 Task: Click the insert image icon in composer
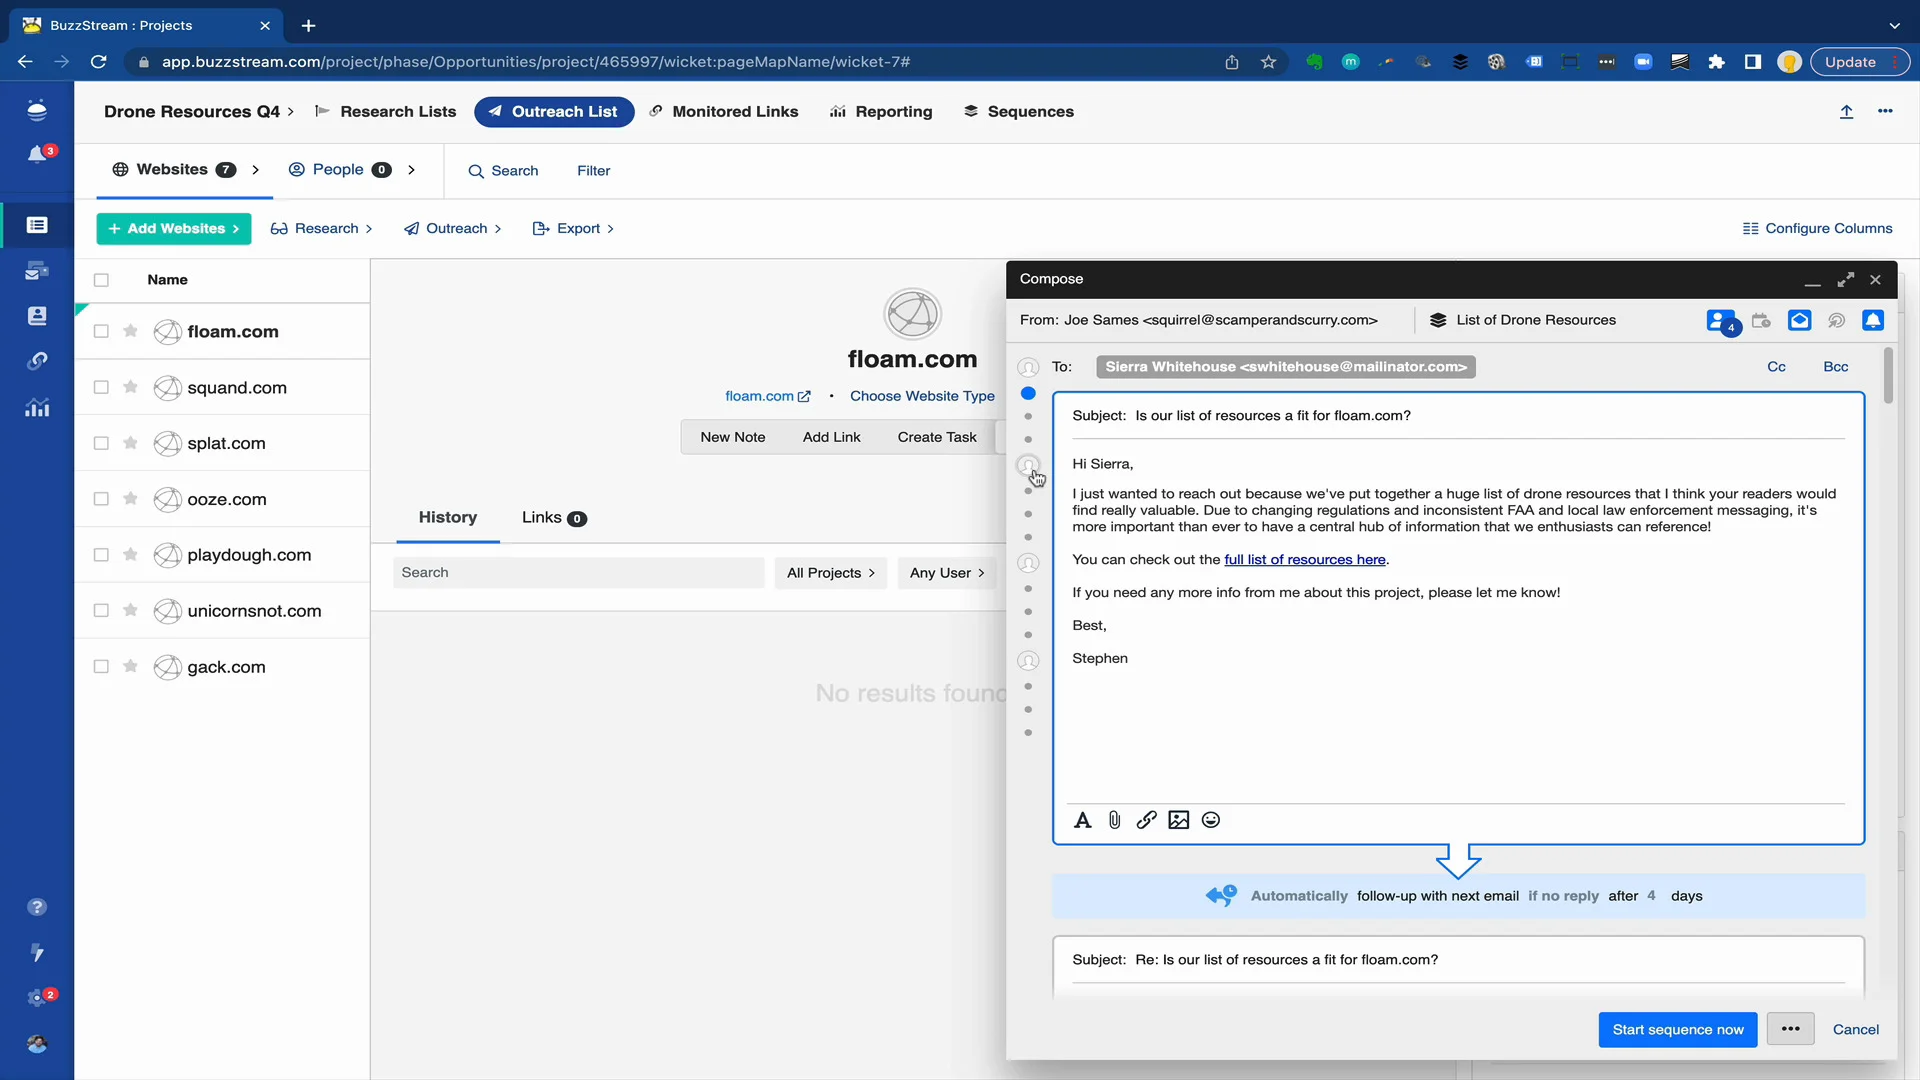click(1178, 820)
